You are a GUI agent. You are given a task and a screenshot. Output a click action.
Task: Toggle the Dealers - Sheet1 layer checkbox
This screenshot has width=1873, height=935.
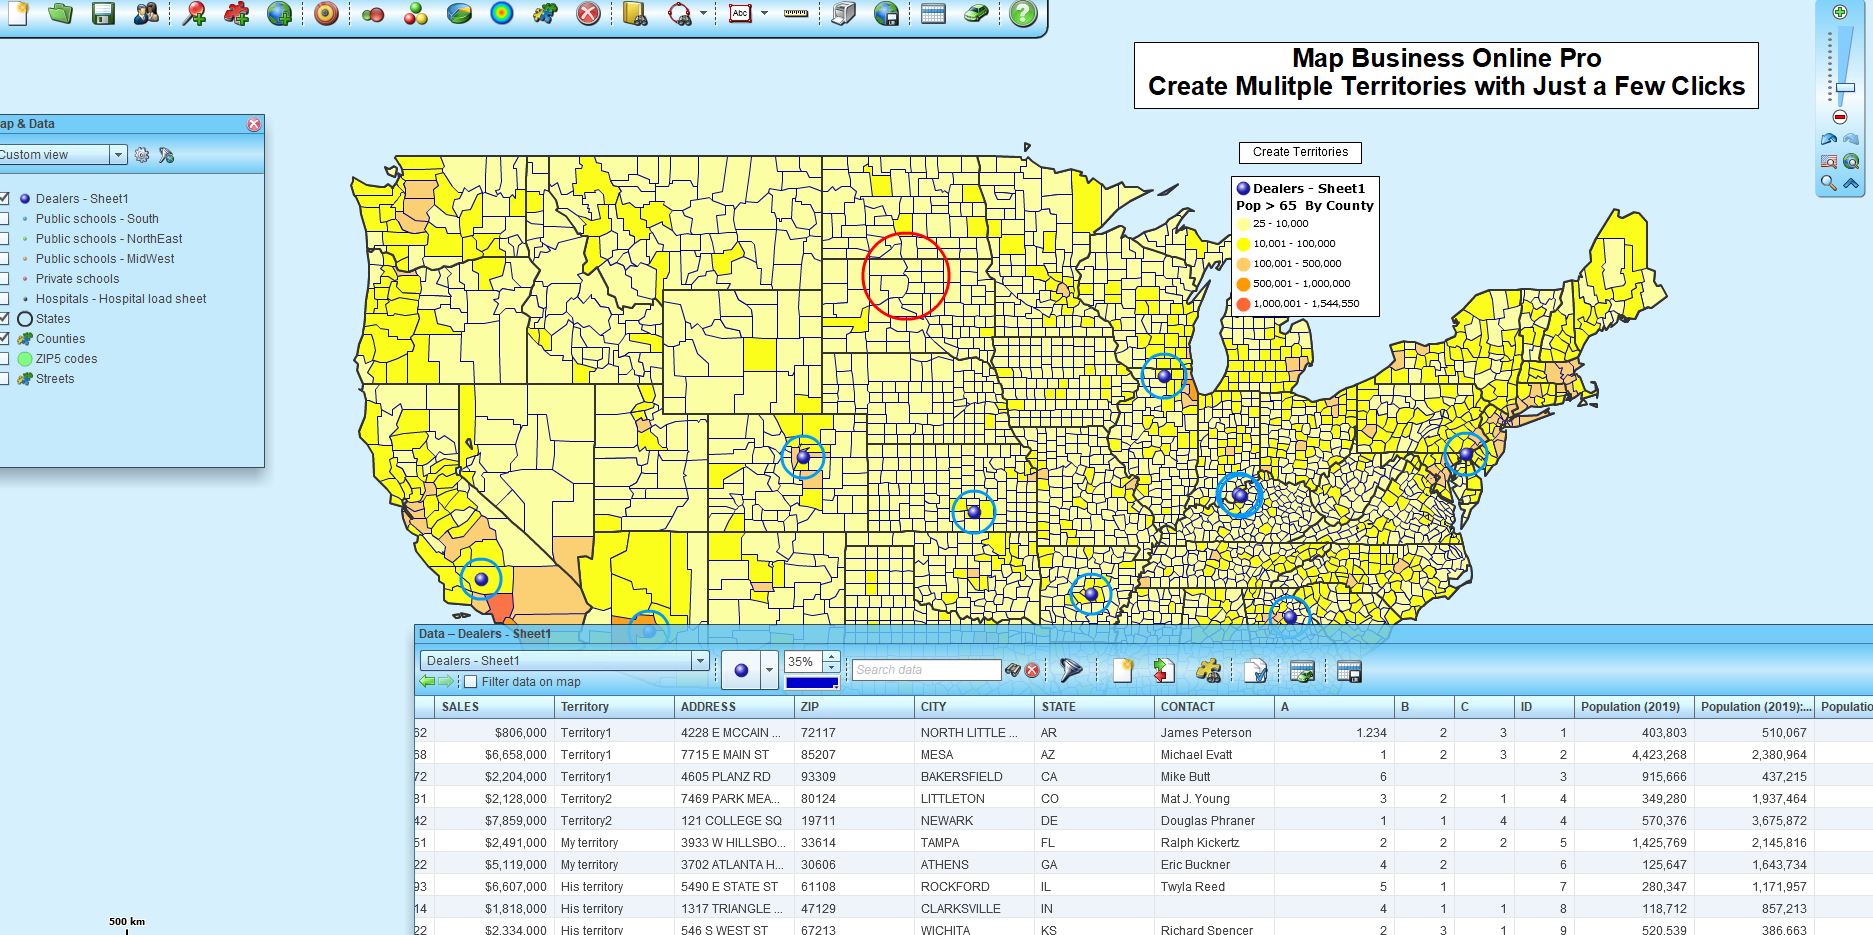(5, 199)
